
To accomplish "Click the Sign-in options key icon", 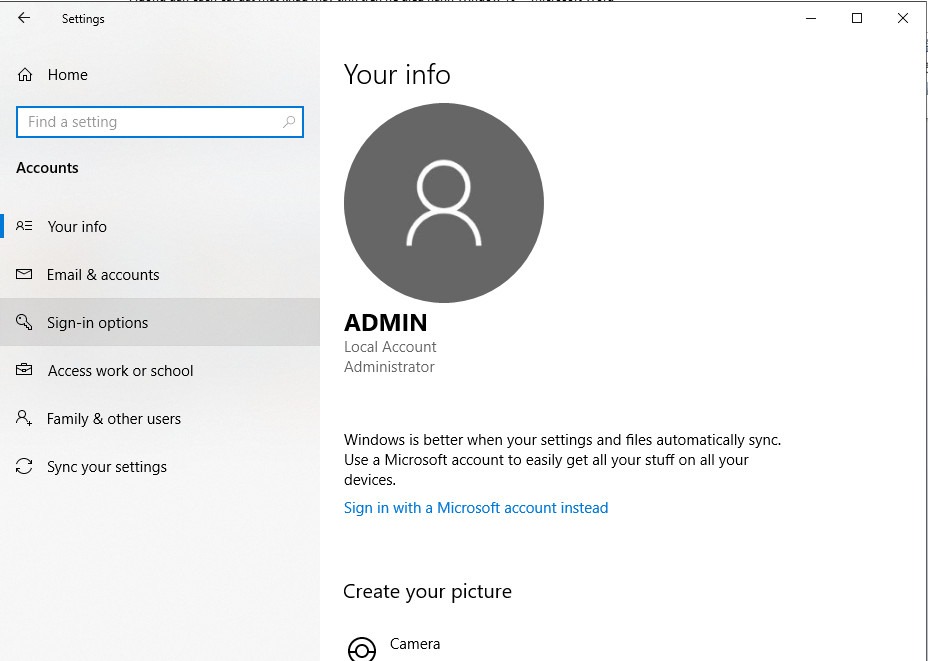I will (x=24, y=322).
